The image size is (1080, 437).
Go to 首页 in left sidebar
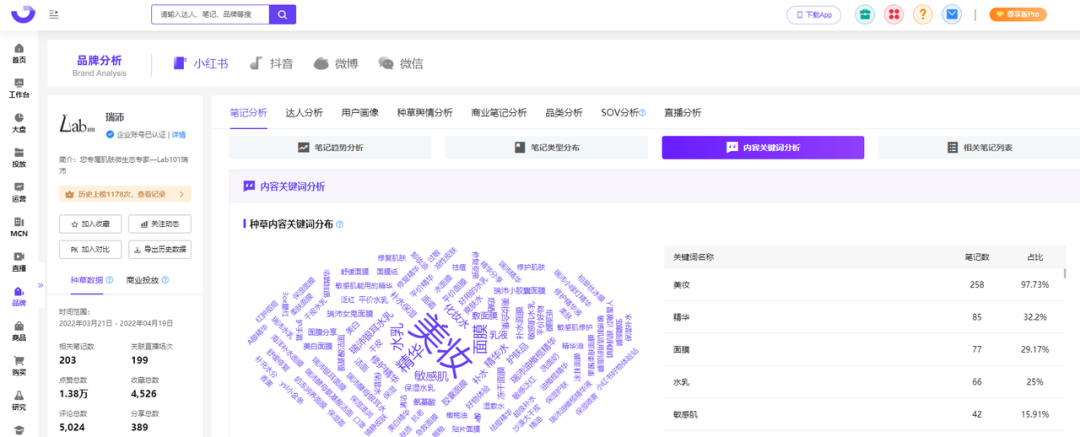19,53
